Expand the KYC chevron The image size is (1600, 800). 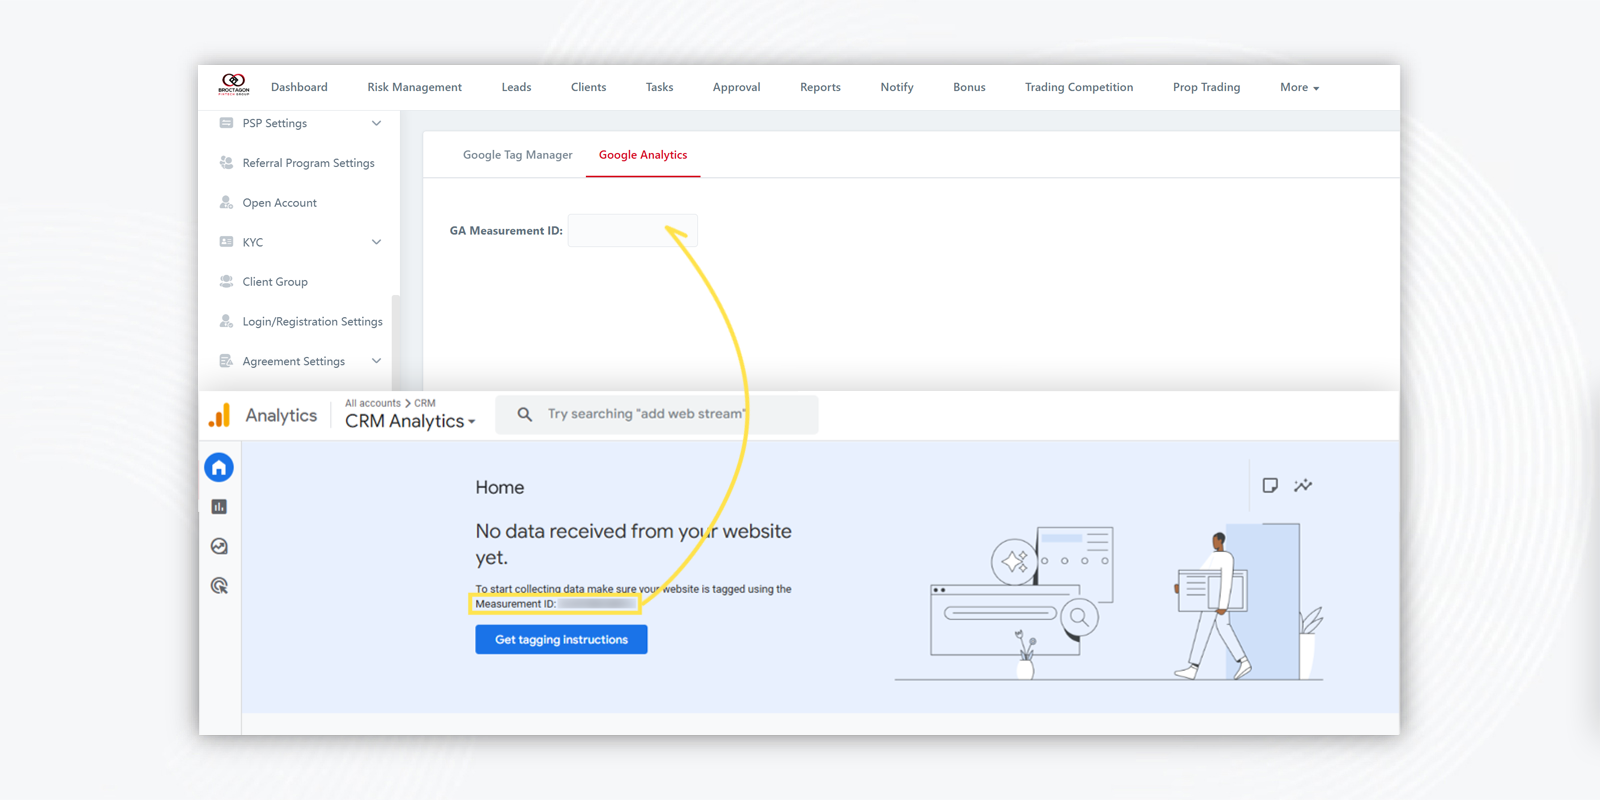pos(376,242)
